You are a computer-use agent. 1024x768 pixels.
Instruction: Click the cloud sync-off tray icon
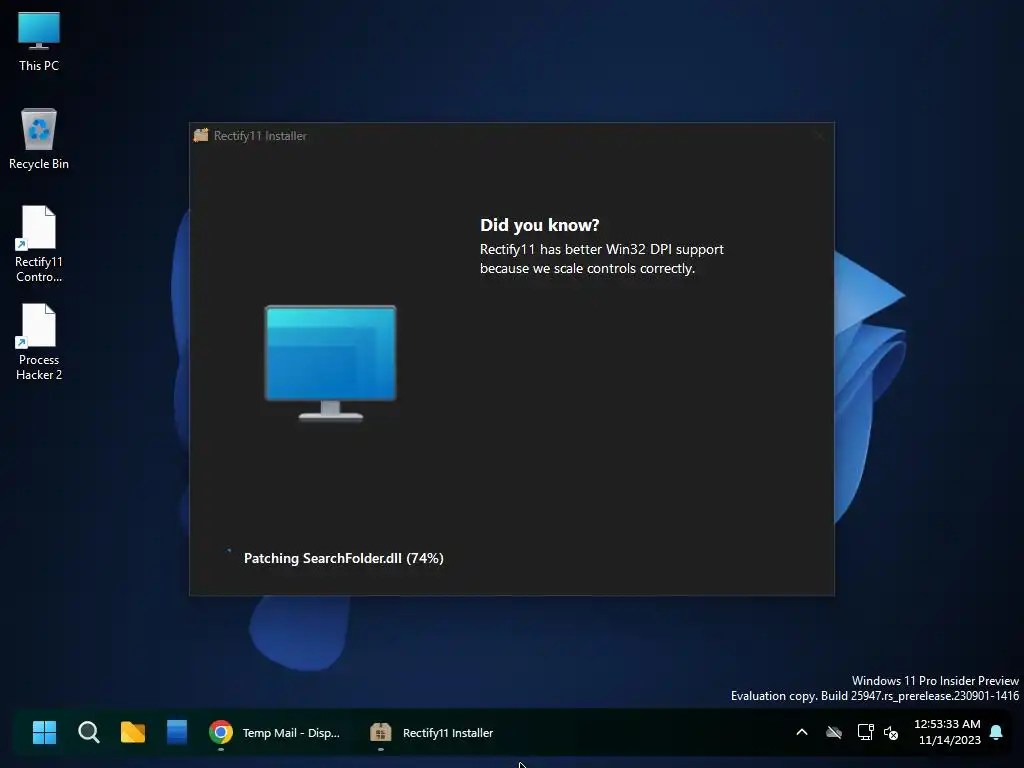(x=833, y=732)
